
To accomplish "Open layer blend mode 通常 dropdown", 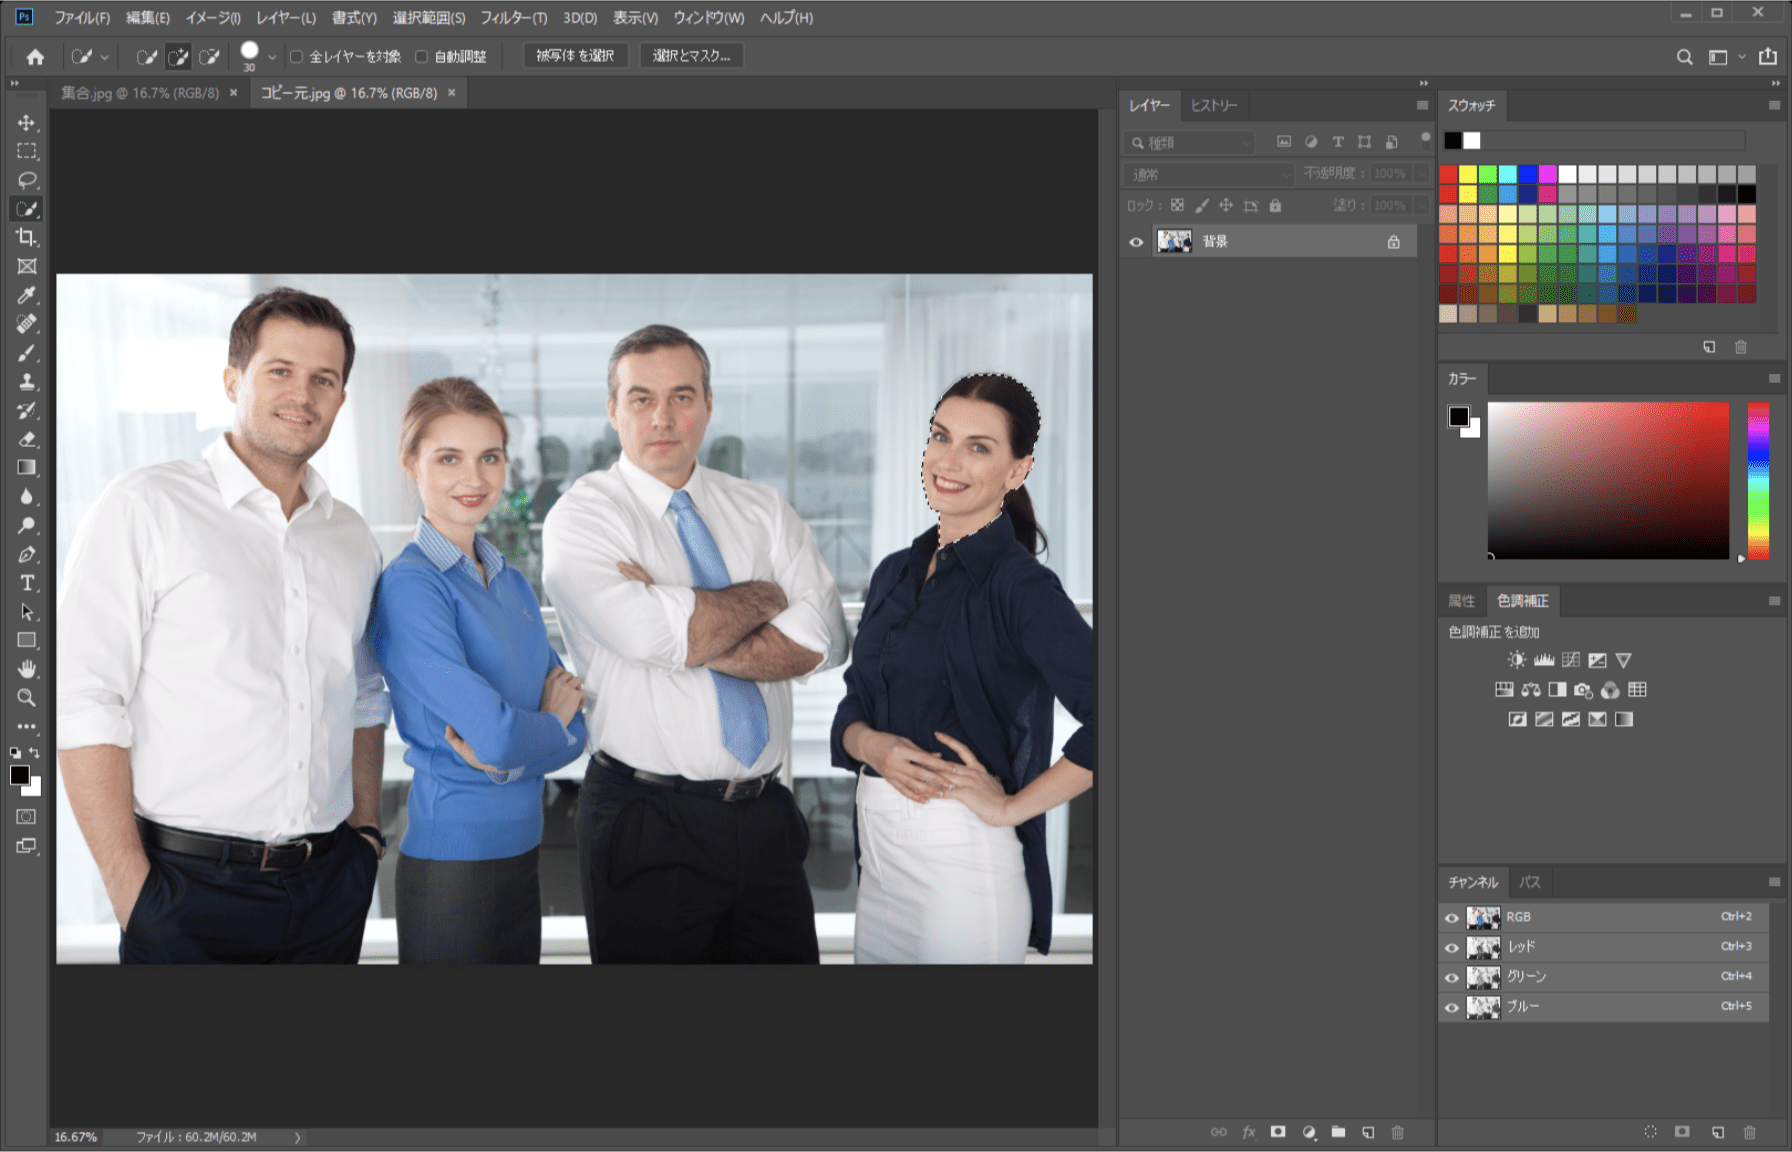I will [x=1209, y=174].
